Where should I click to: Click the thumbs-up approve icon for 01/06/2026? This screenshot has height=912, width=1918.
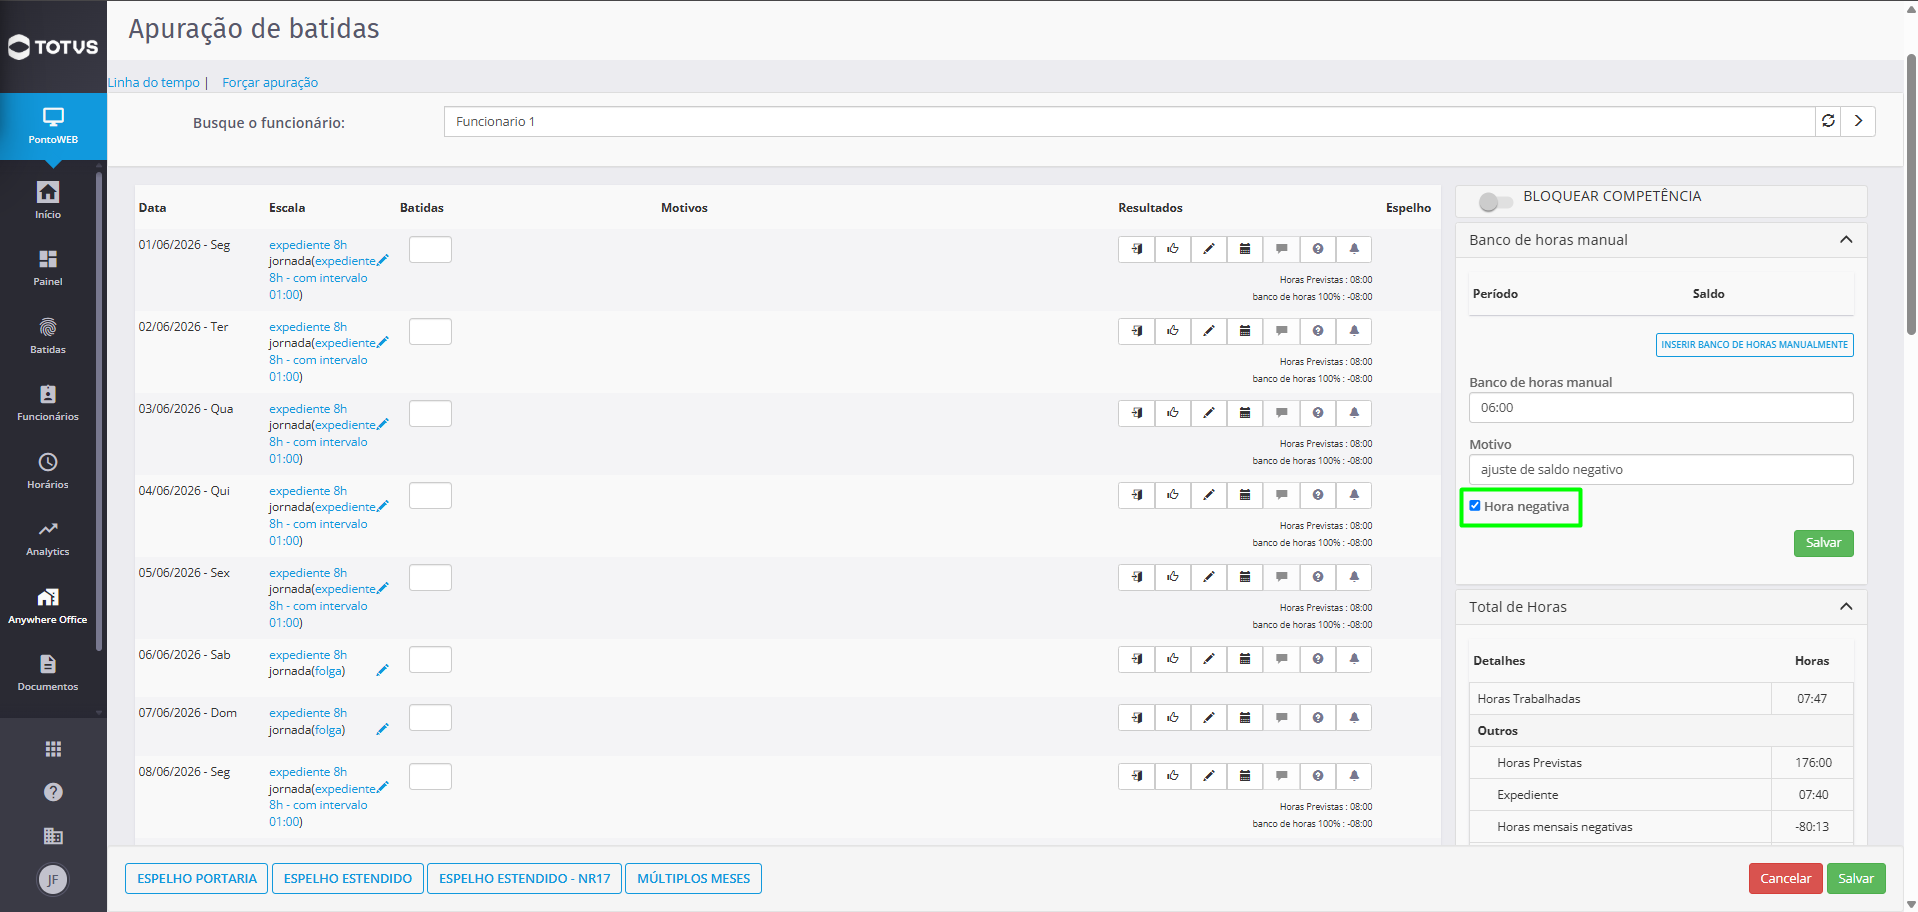click(x=1173, y=249)
